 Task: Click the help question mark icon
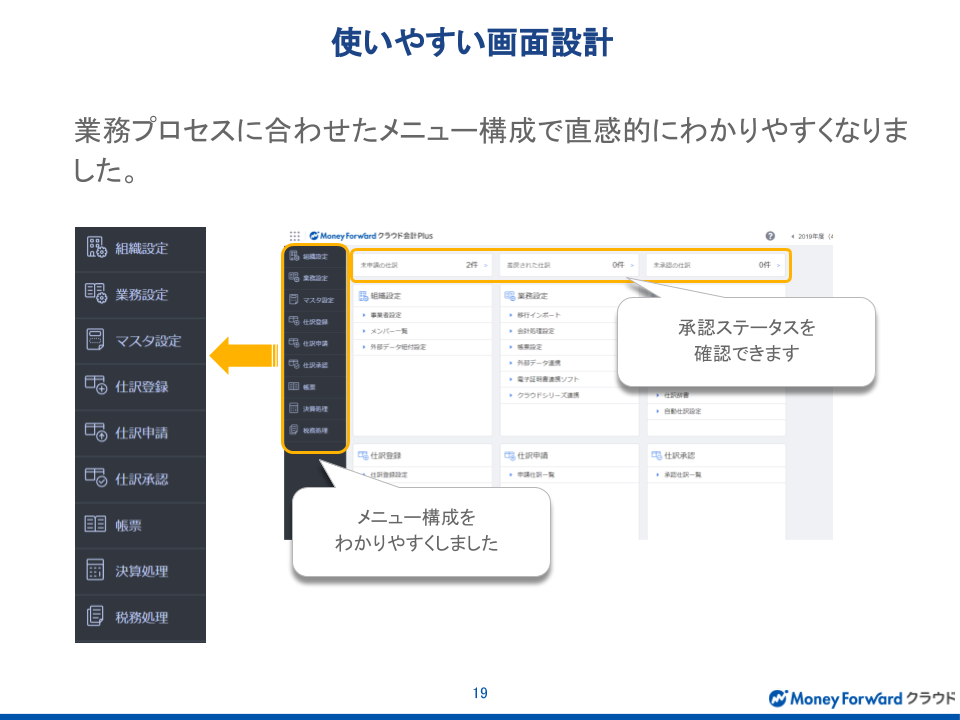[x=770, y=236]
